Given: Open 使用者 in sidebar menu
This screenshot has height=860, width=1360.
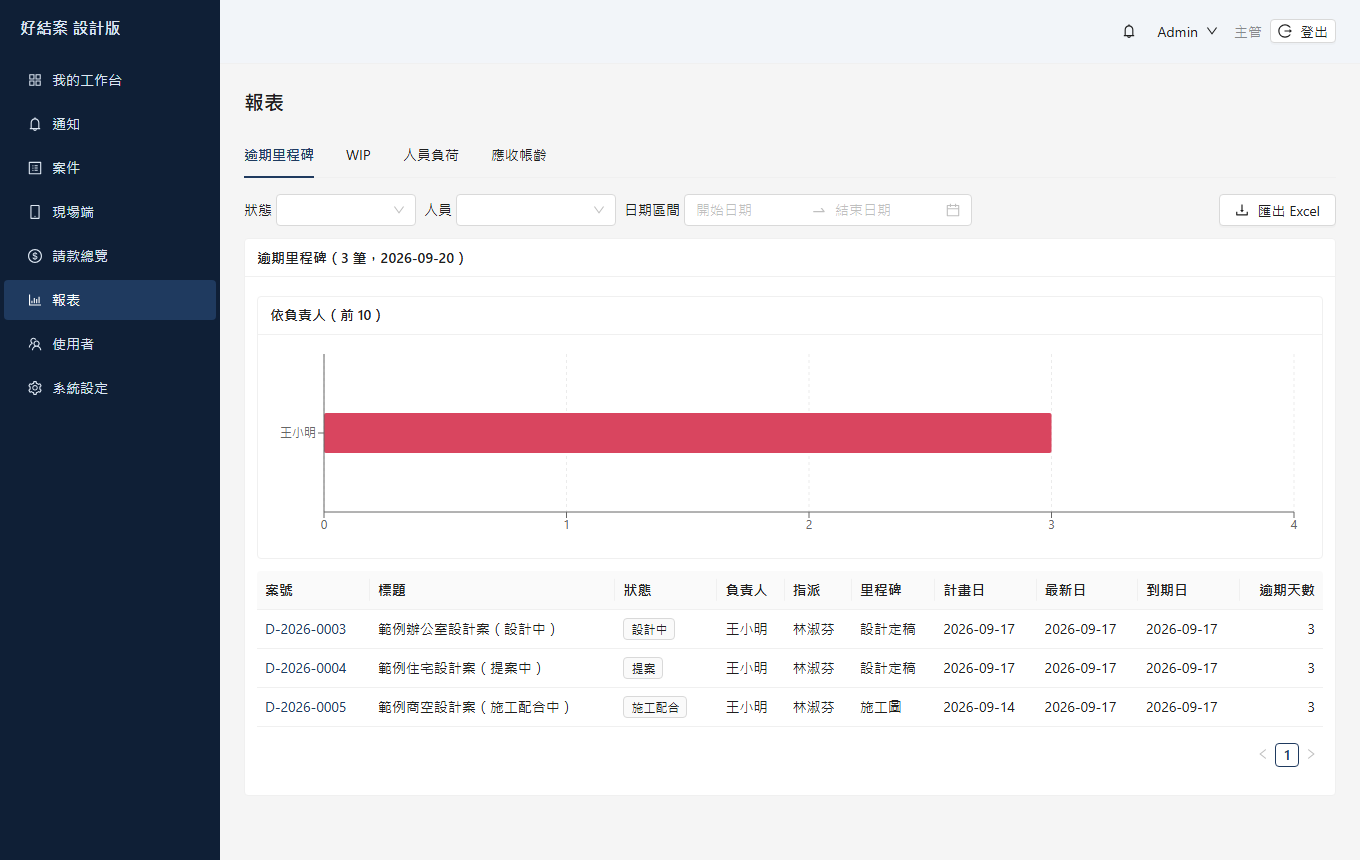Looking at the screenshot, I should (110, 344).
